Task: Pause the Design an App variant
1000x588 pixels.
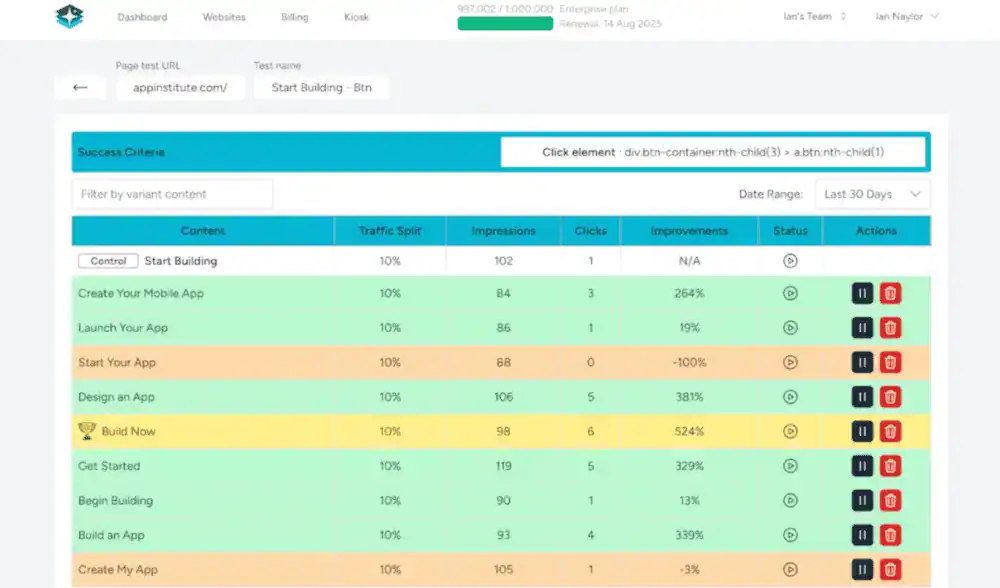Action: tap(862, 397)
